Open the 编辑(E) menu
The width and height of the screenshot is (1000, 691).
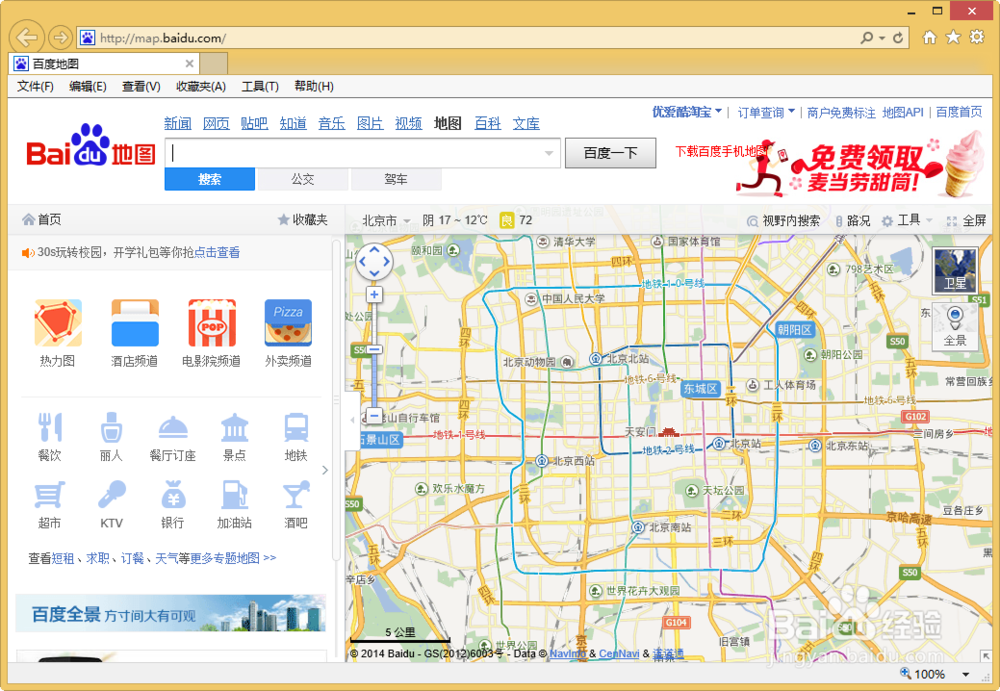click(x=88, y=86)
